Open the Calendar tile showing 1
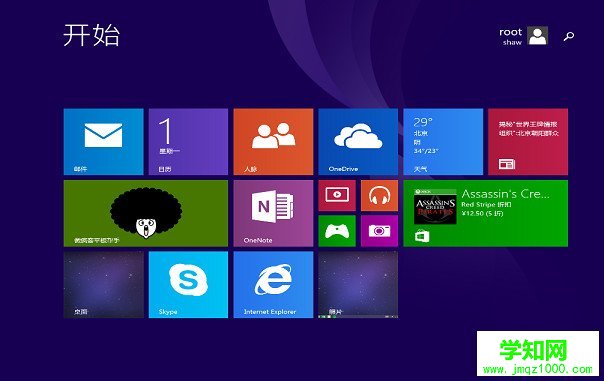The width and height of the screenshot is (604, 381). click(x=188, y=142)
